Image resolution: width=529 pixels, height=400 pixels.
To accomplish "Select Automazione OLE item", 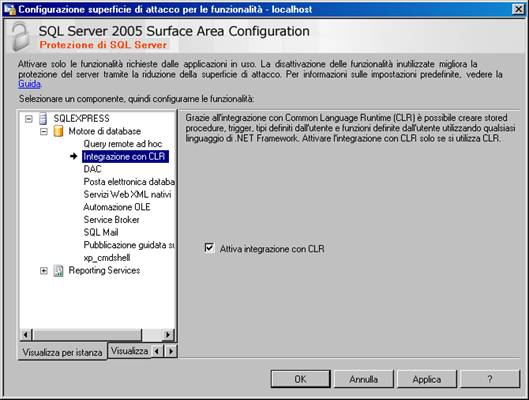I will 117,207.
